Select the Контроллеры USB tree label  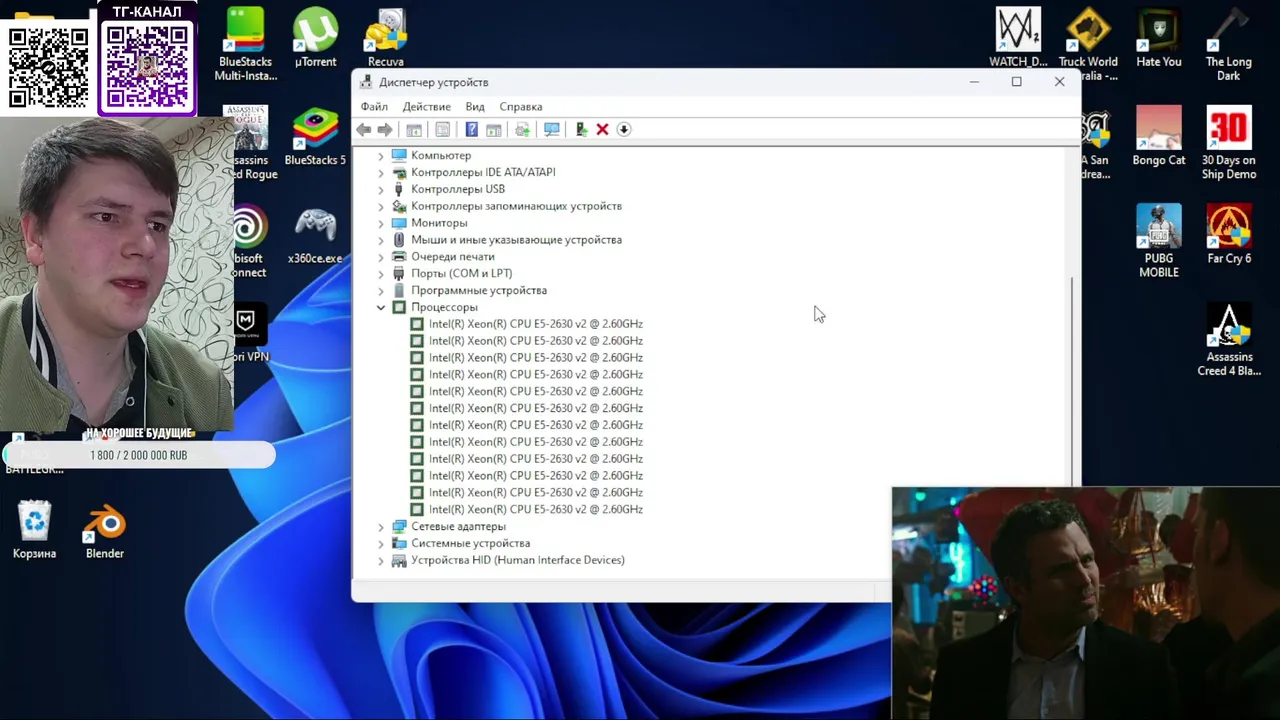pos(458,189)
